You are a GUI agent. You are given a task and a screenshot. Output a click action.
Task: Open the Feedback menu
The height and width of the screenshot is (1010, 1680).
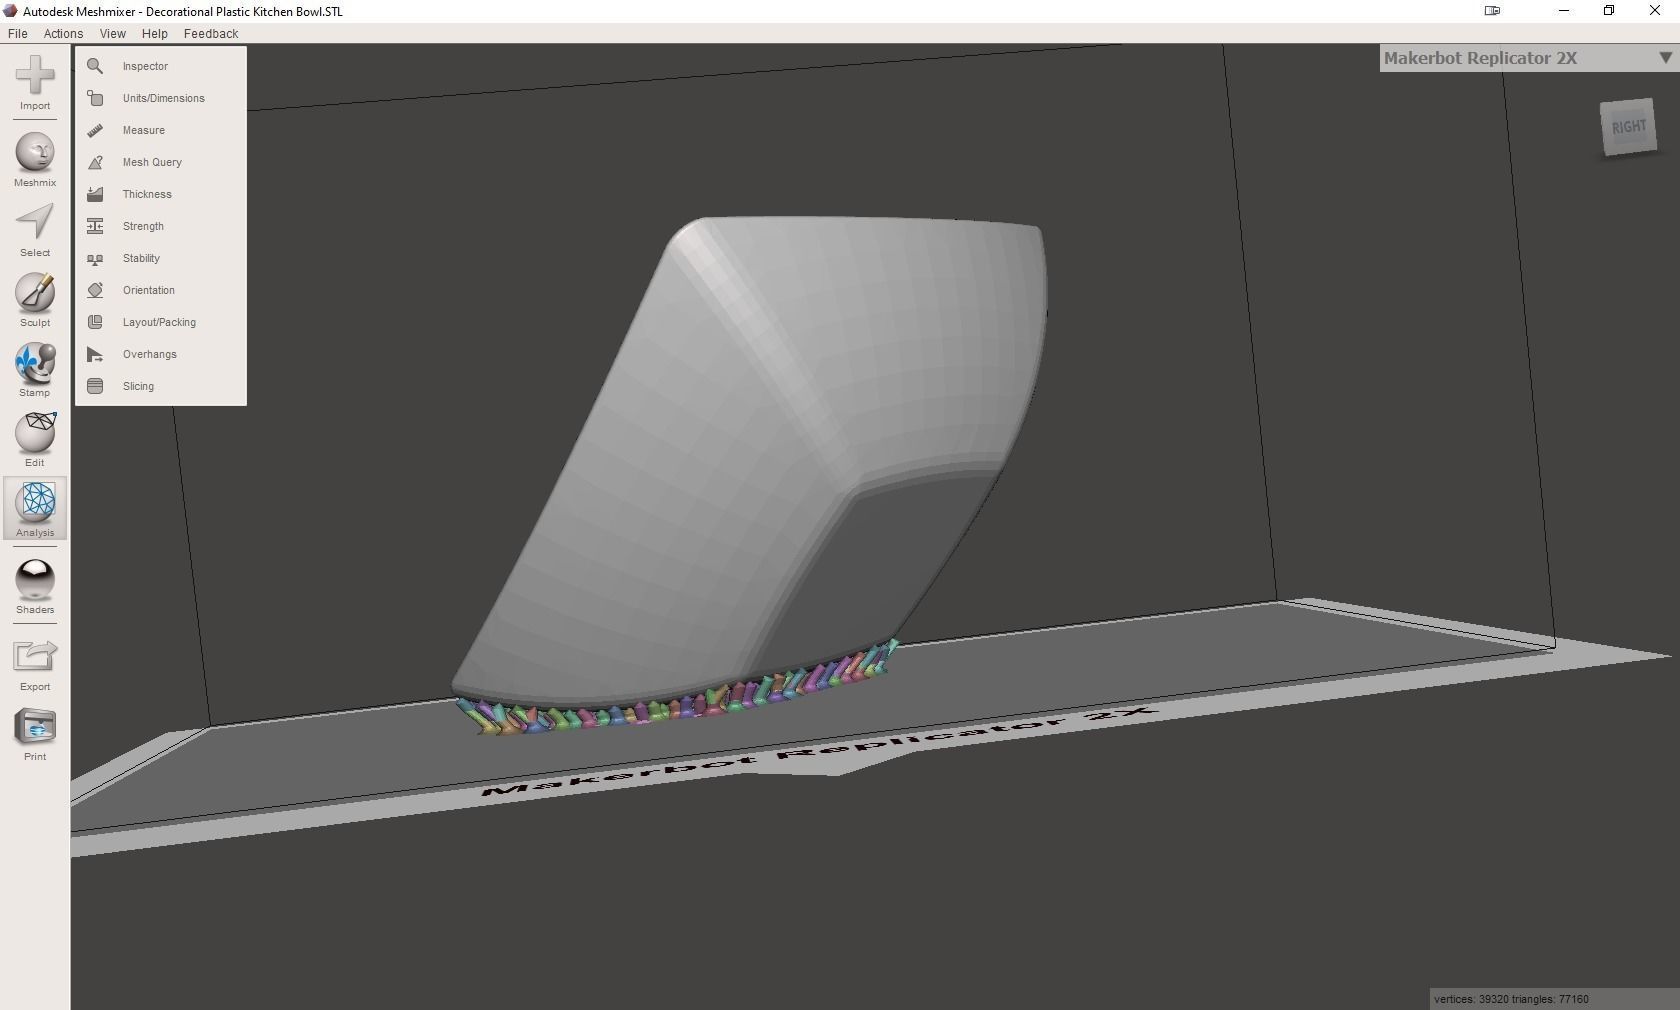tap(211, 33)
